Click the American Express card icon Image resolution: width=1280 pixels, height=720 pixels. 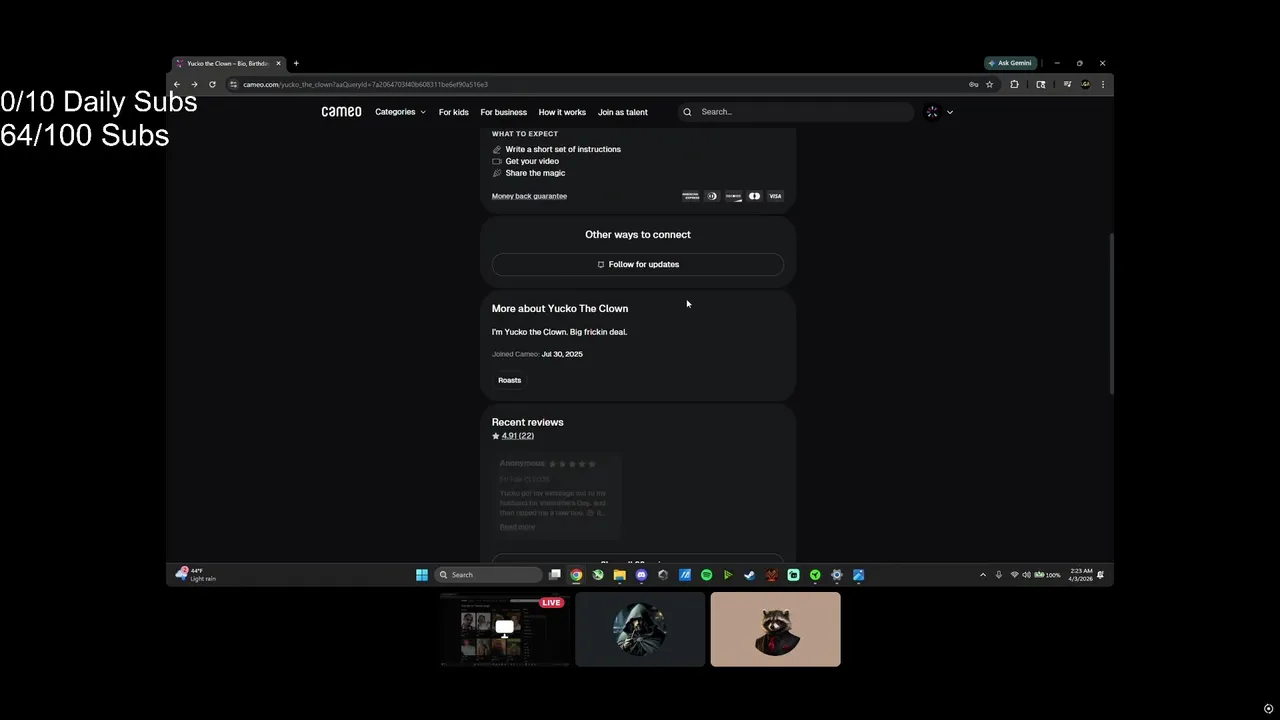click(691, 196)
